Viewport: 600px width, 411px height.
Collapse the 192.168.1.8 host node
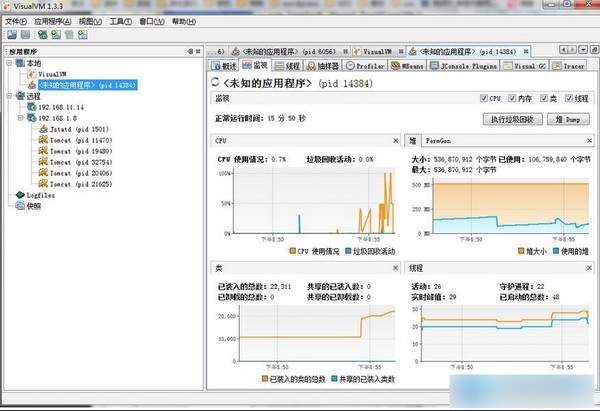(20, 118)
